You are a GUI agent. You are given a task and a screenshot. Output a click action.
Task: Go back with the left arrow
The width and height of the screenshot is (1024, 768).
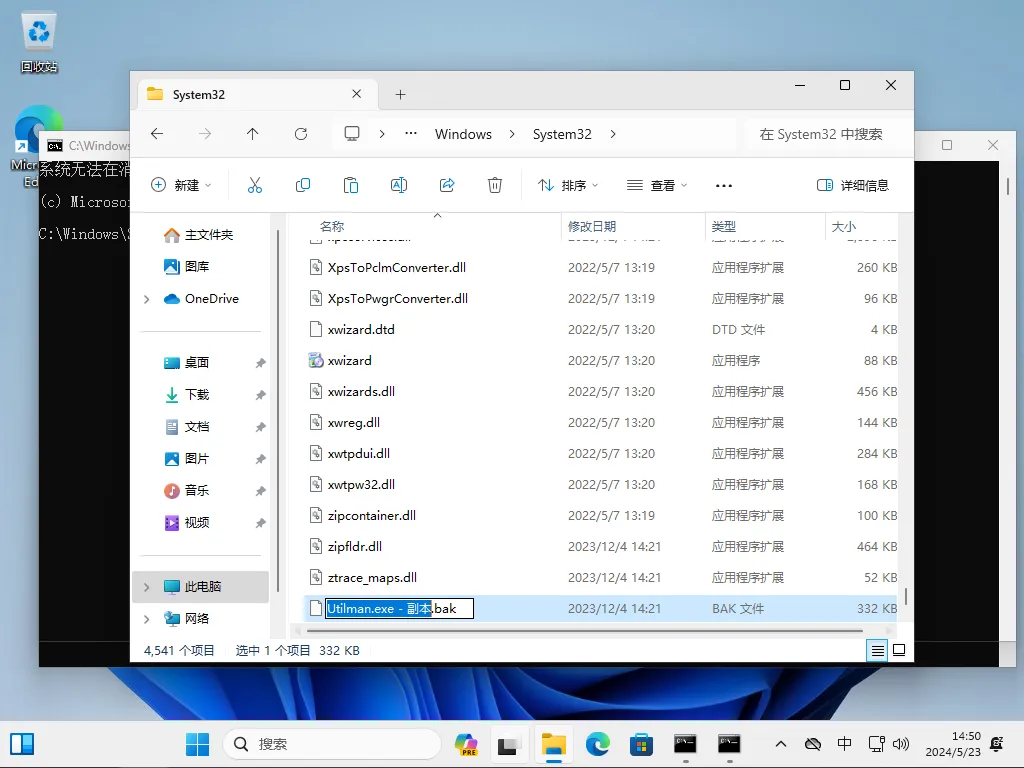(x=157, y=134)
